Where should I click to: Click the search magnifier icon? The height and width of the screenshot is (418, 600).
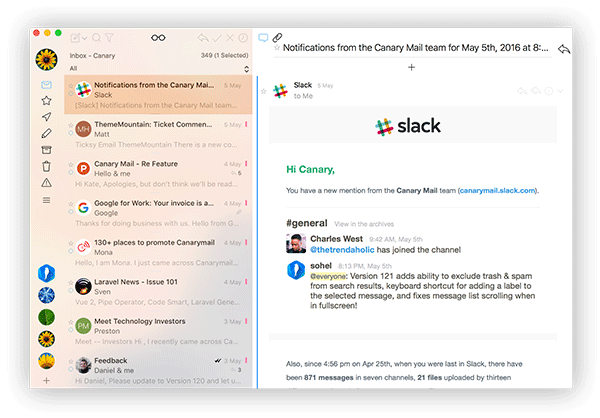(x=96, y=38)
